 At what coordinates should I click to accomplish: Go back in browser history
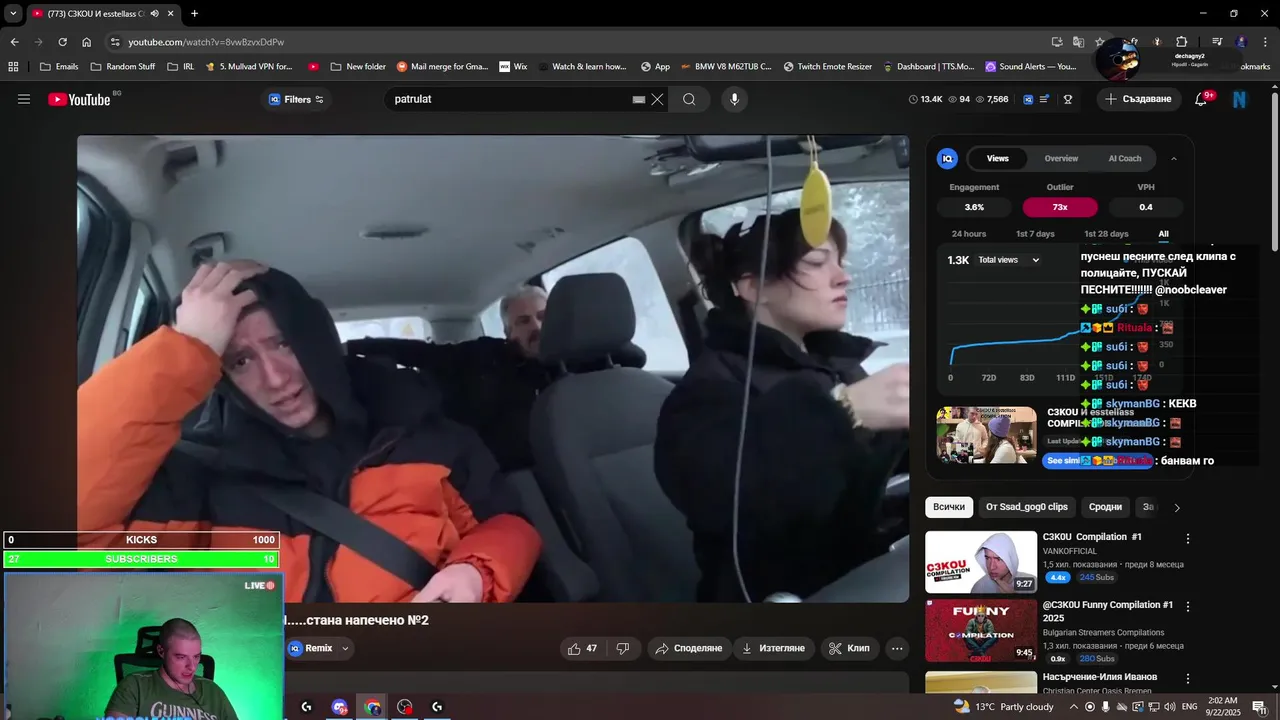pos(14,42)
